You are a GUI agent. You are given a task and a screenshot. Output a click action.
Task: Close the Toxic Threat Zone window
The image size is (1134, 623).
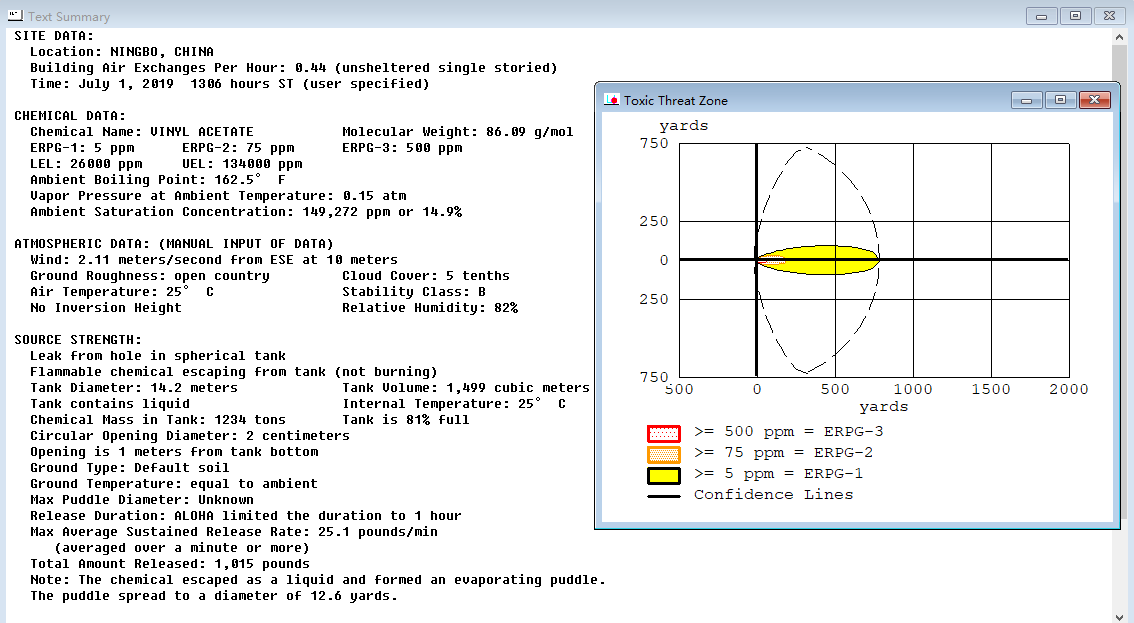click(1094, 100)
